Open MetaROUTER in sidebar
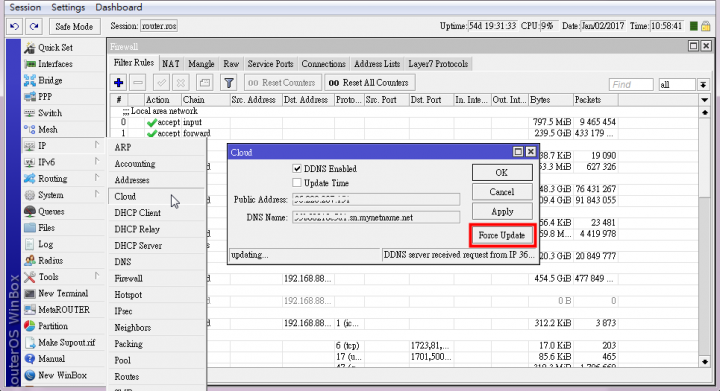 pyautogui.click(x=64, y=310)
